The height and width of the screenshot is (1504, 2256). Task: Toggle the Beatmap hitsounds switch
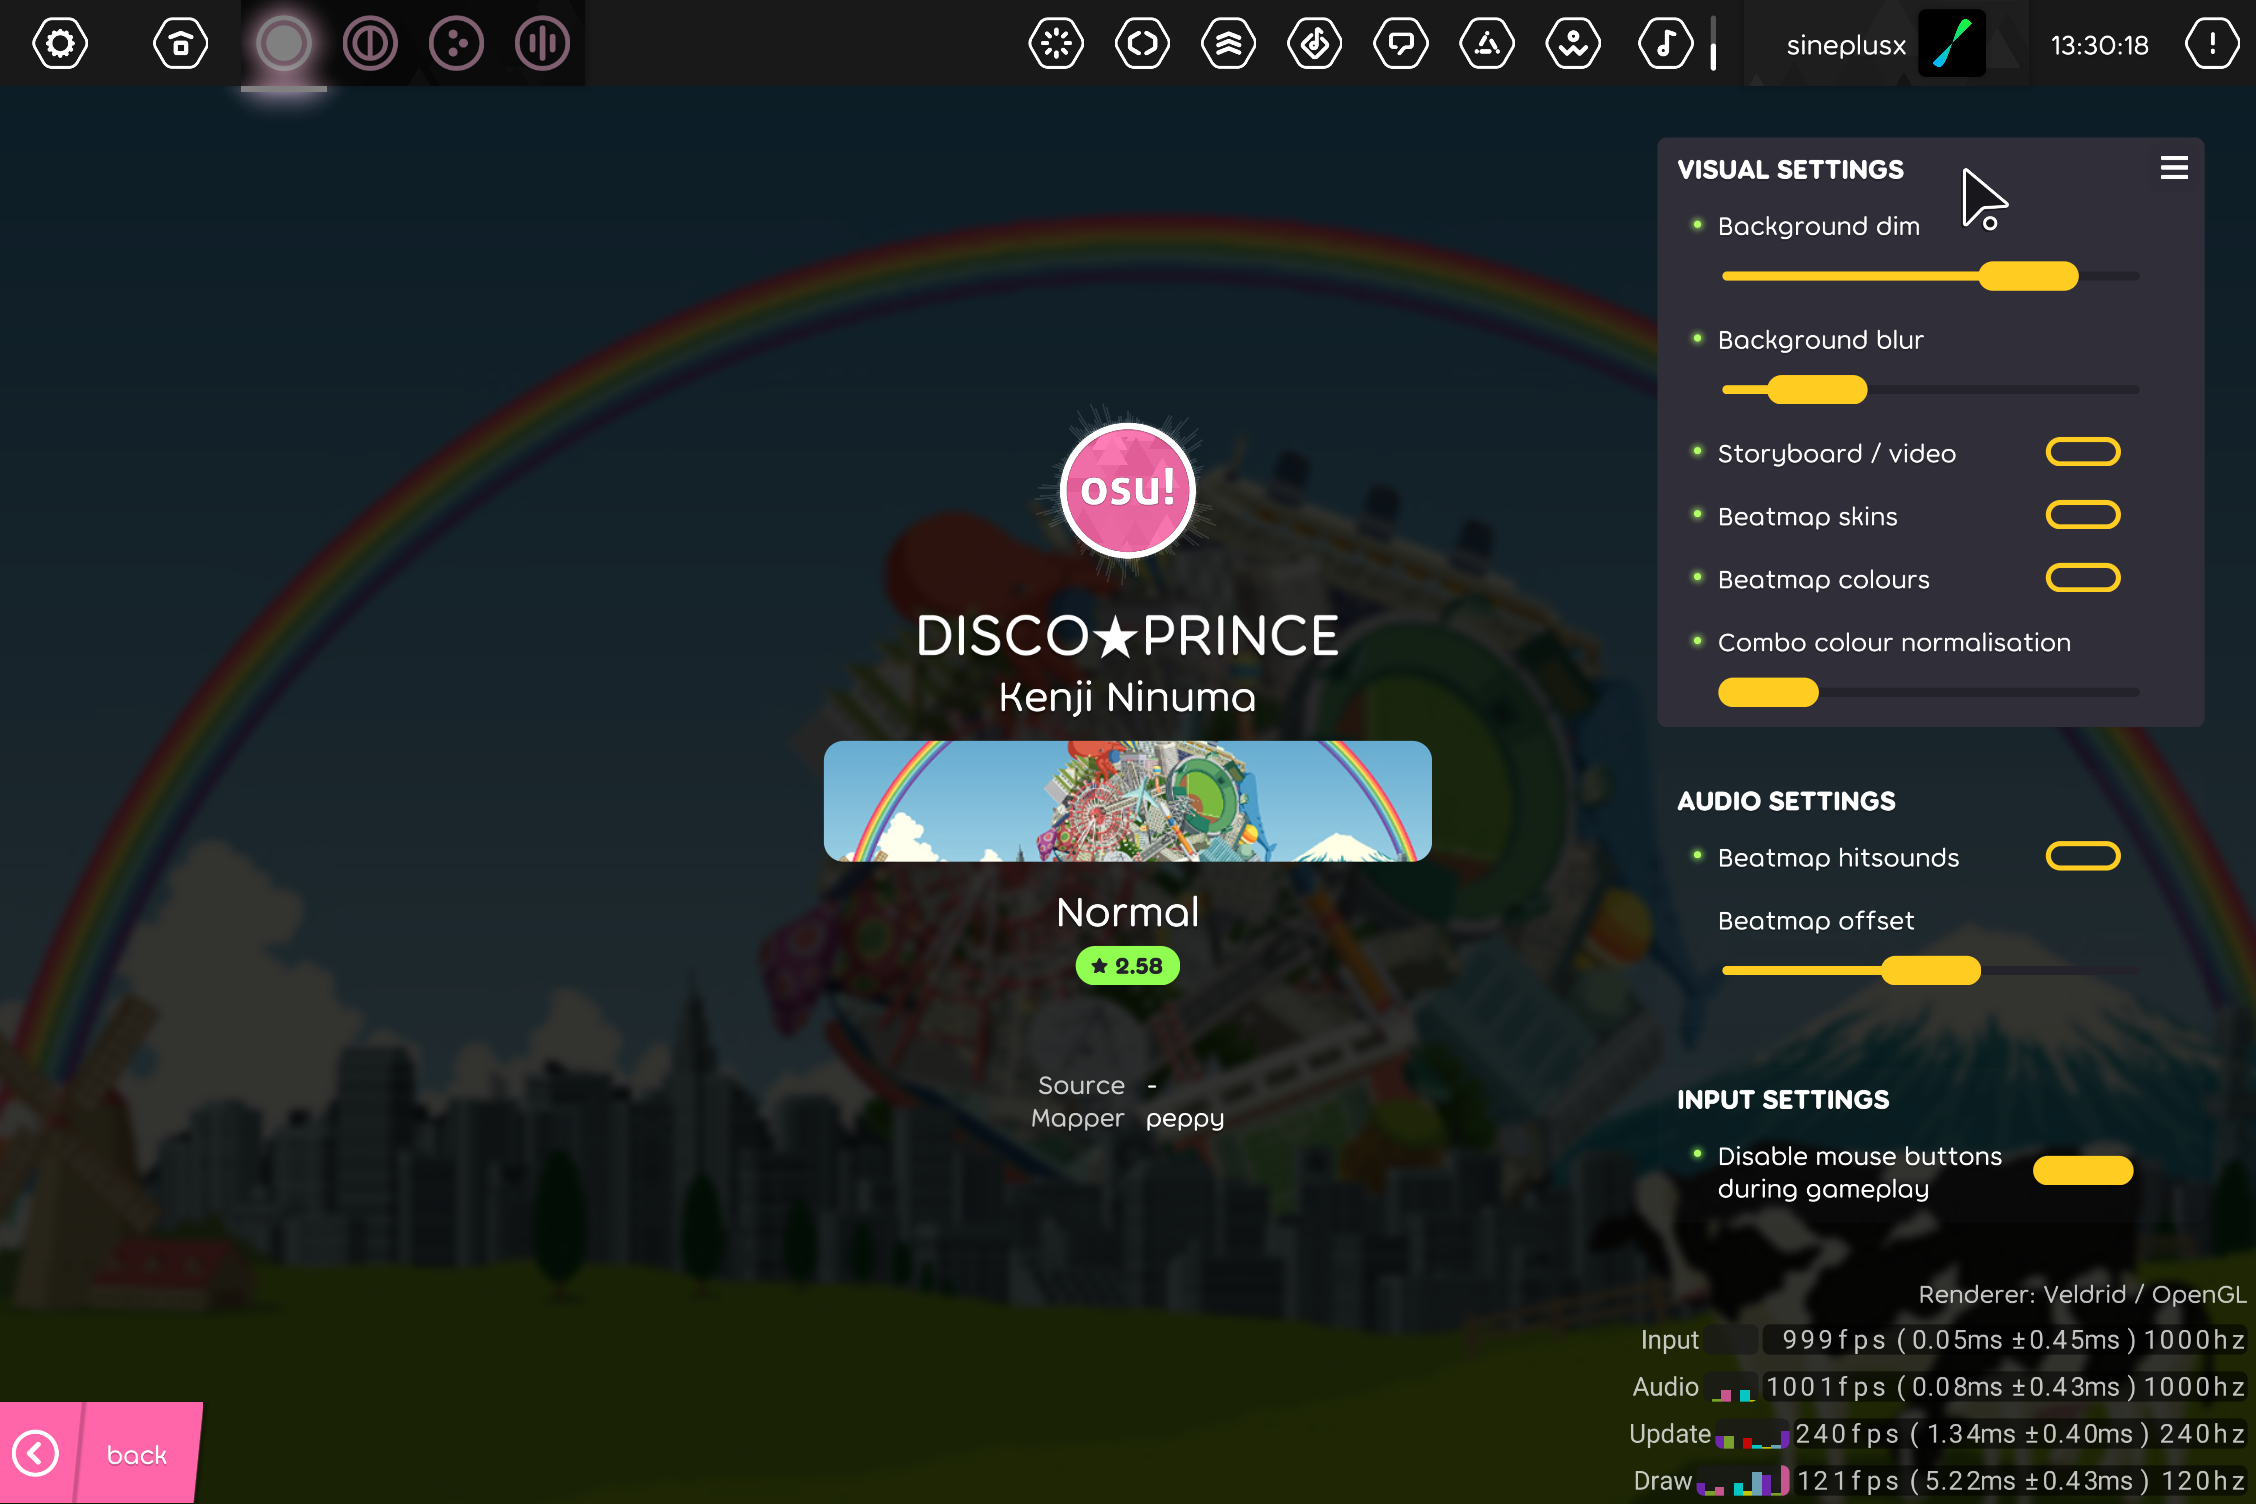click(2082, 856)
